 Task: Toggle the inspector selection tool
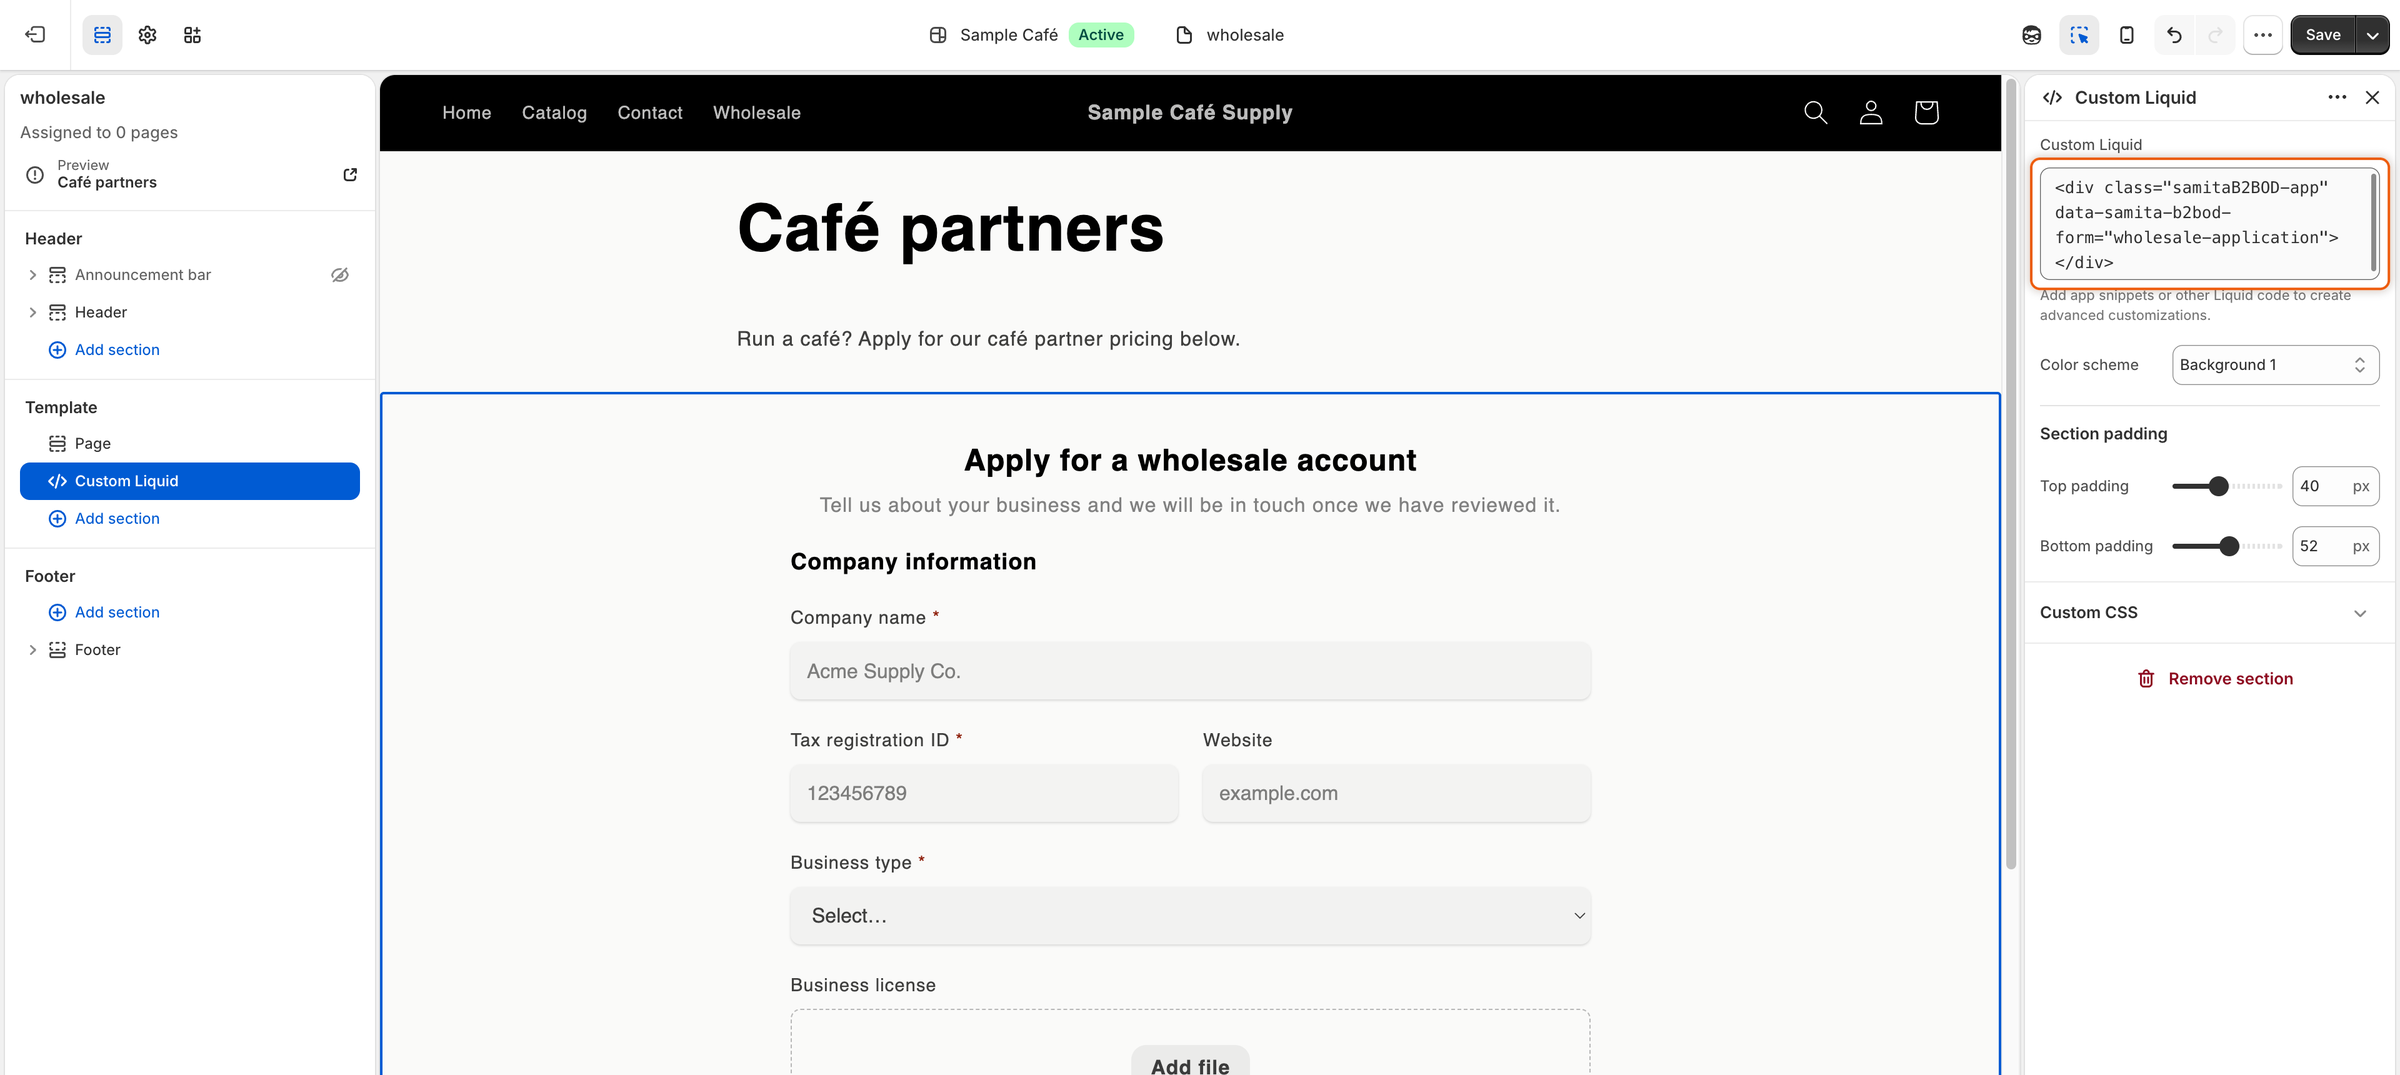click(x=2079, y=35)
